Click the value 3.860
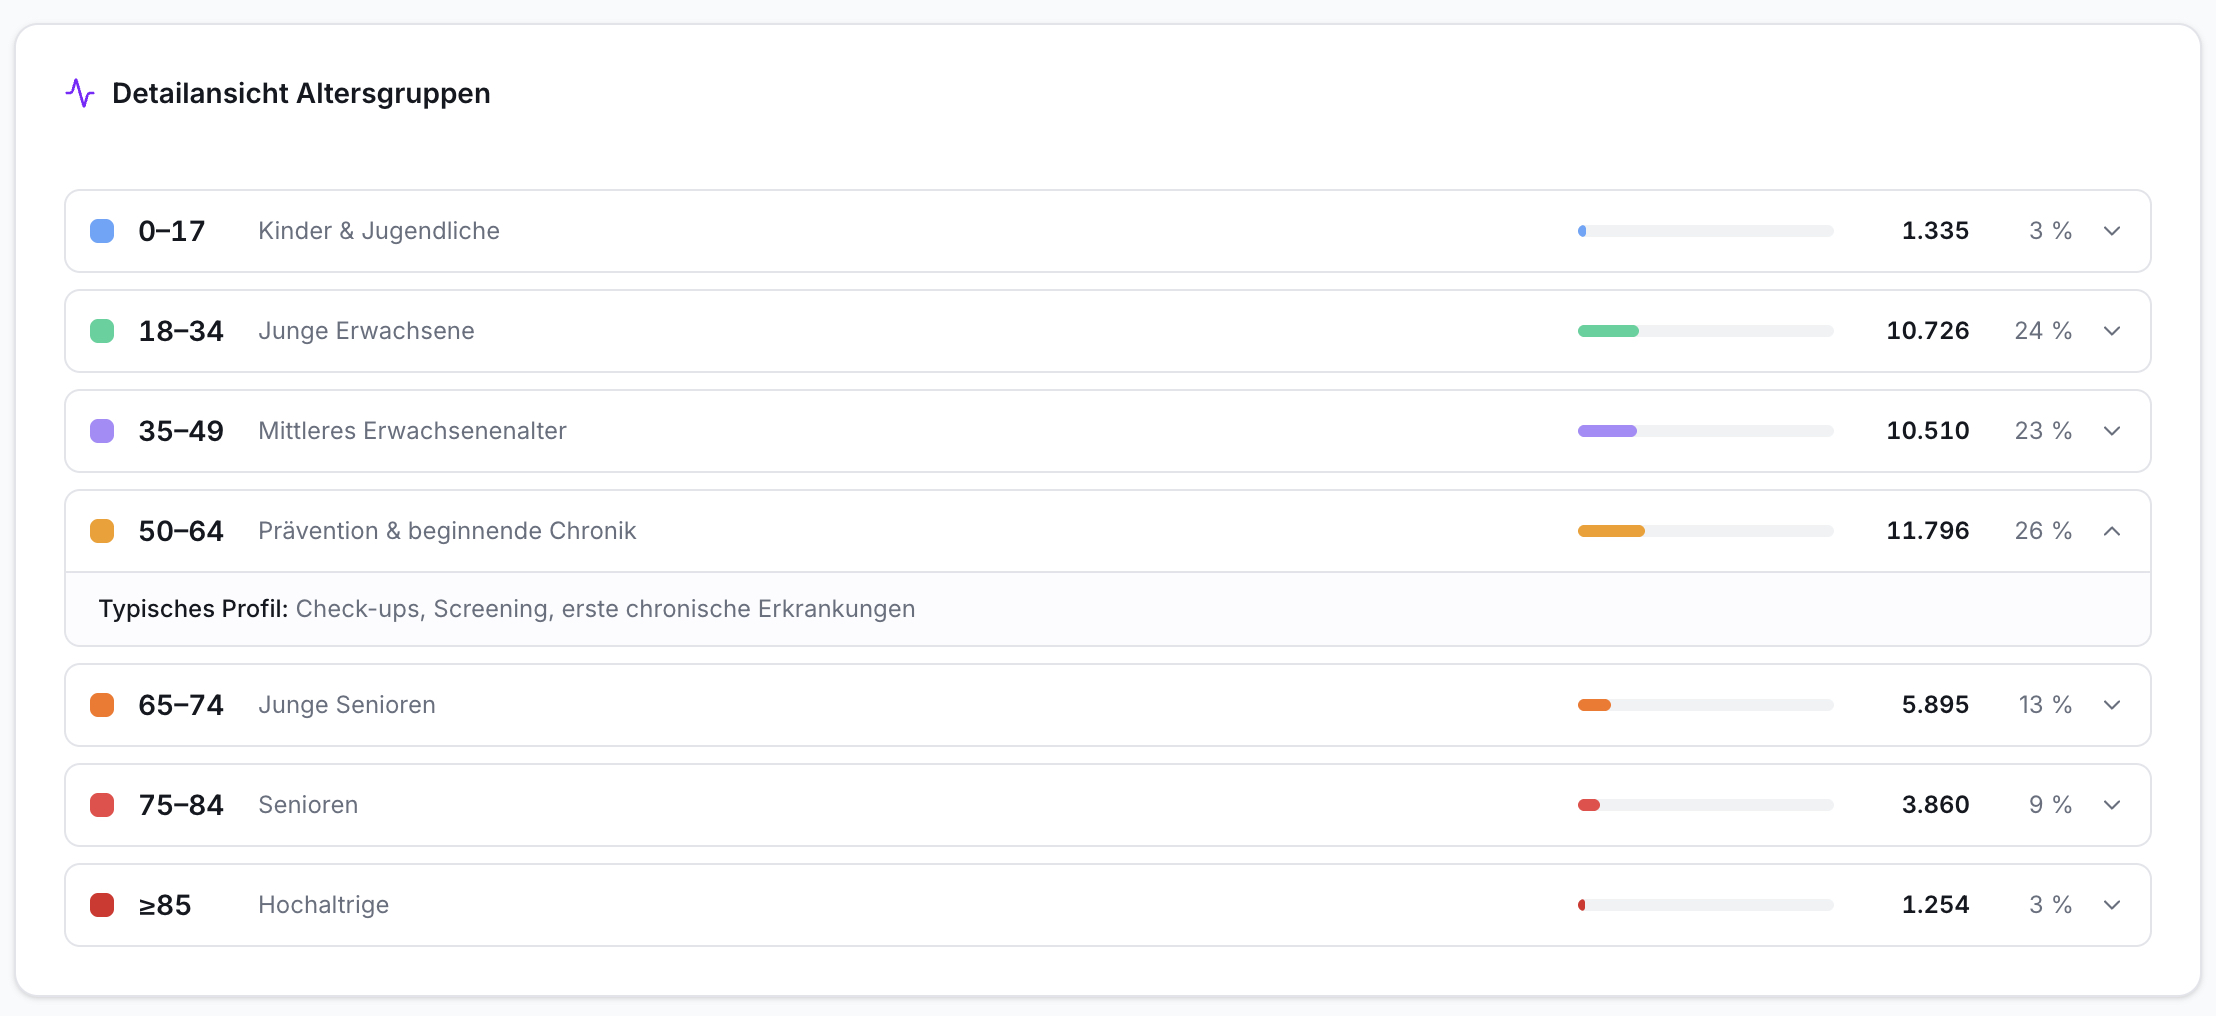2216x1016 pixels. click(1935, 805)
